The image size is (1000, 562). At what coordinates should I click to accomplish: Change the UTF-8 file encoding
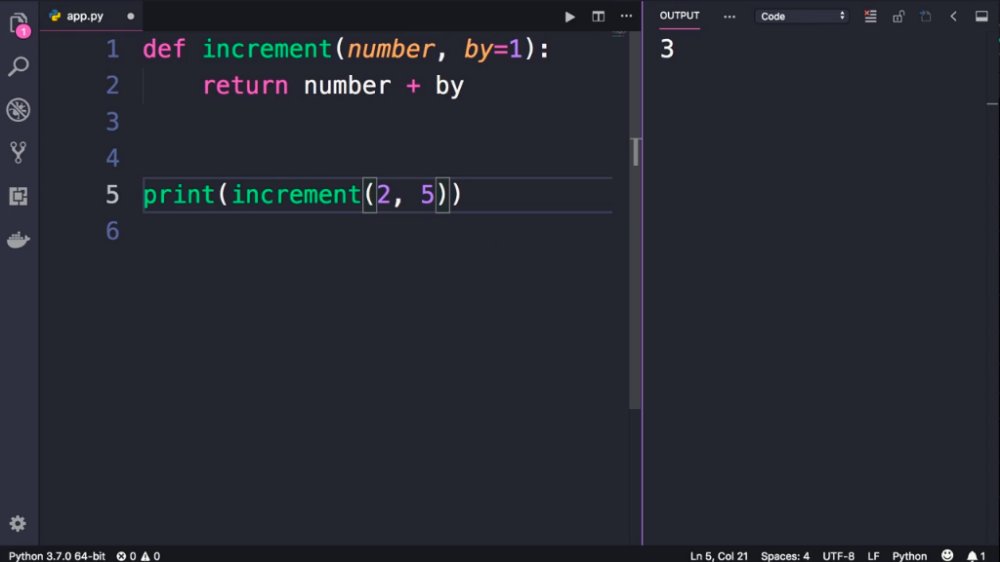point(838,556)
